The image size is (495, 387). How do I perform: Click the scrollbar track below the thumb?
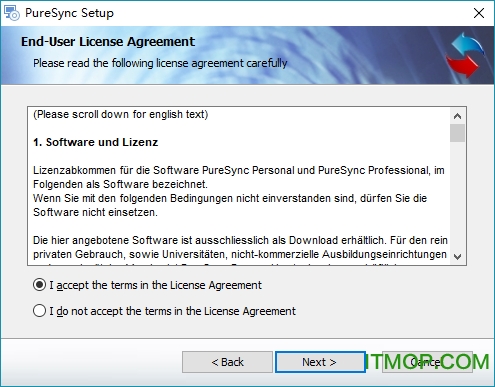click(x=457, y=195)
